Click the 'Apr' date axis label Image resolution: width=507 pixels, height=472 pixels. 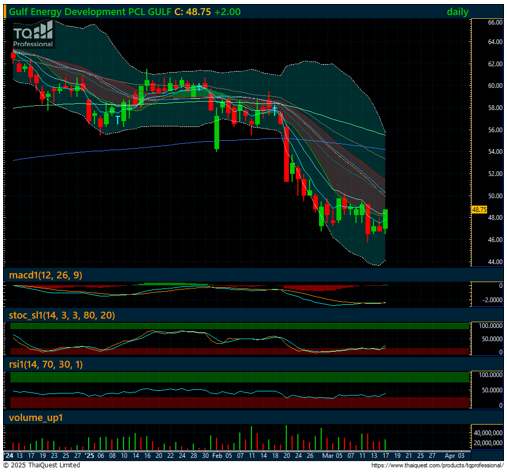[449, 456]
